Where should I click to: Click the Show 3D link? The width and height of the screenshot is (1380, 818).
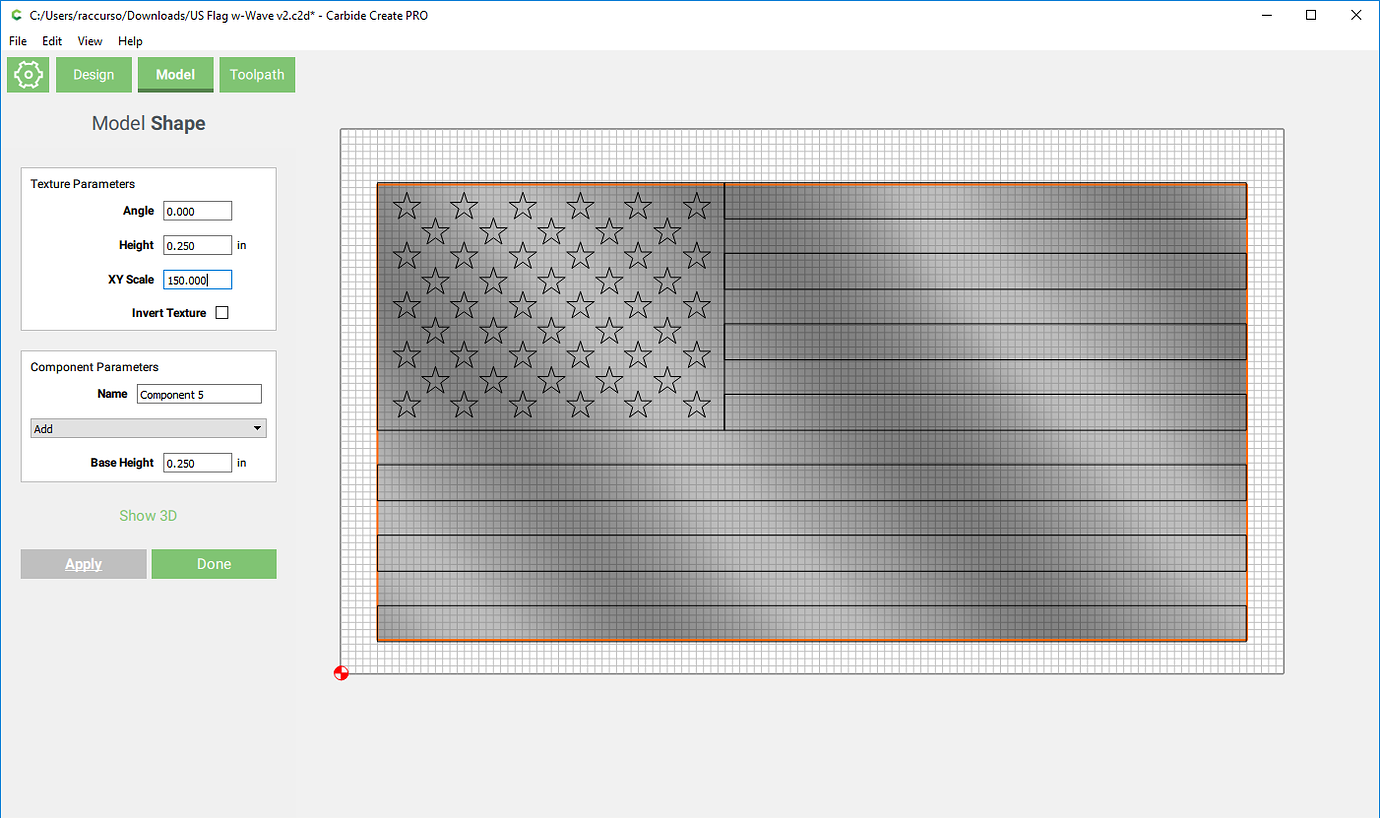[x=148, y=516]
